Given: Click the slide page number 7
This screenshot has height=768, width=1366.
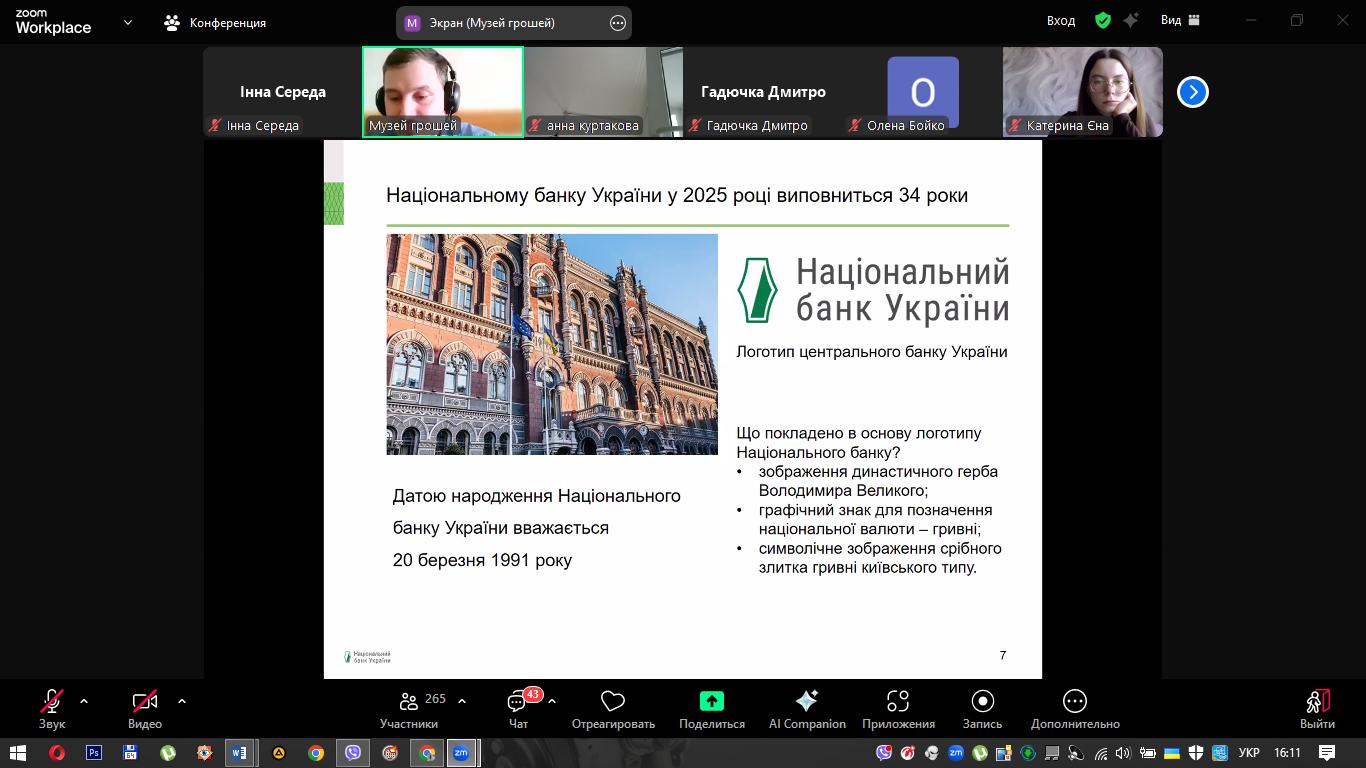Looking at the screenshot, I should click(x=1003, y=655).
